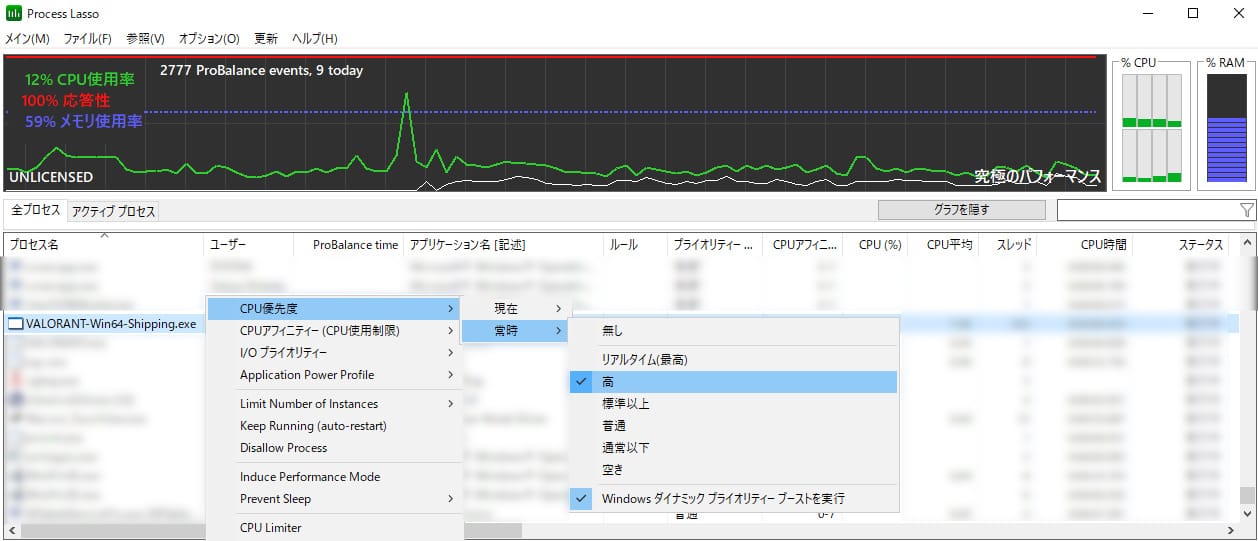Toggle Windows ダイナミック プライオリティー ブースト option
1258x541 pixels.
722,498
